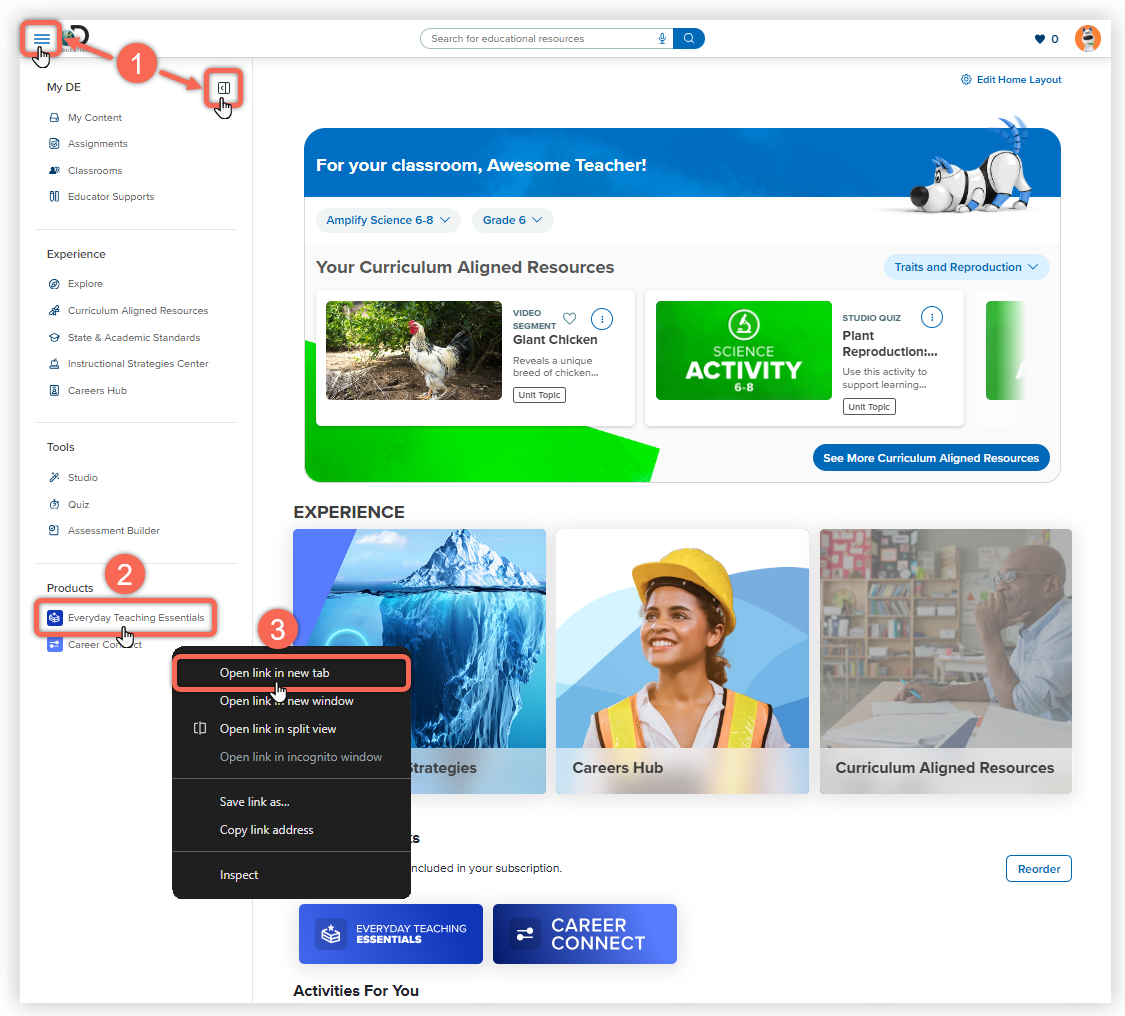The image size is (1125, 1016).
Task: Open the Careers Hub experience card
Action: click(x=682, y=662)
